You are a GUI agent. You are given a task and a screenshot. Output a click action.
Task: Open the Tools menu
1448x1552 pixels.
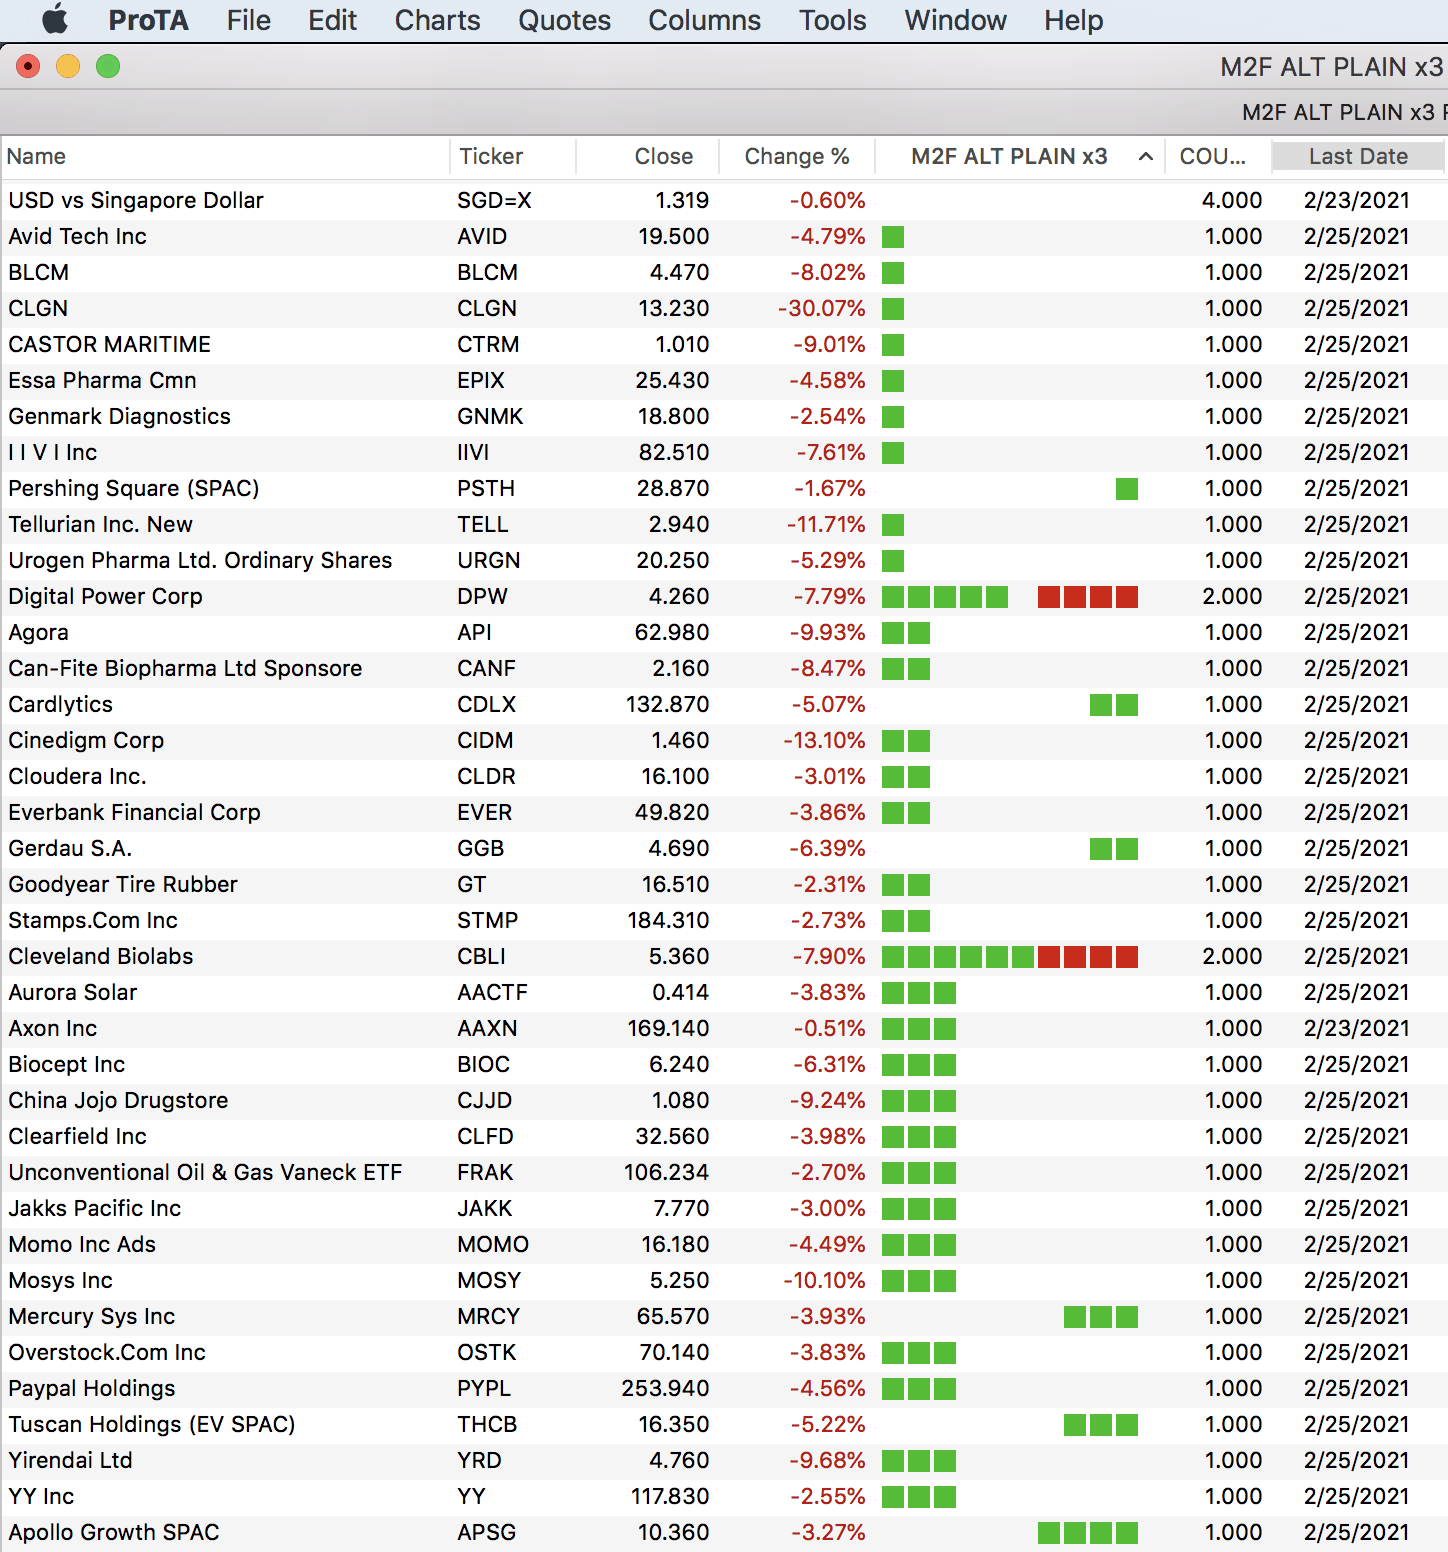[x=832, y=20]
